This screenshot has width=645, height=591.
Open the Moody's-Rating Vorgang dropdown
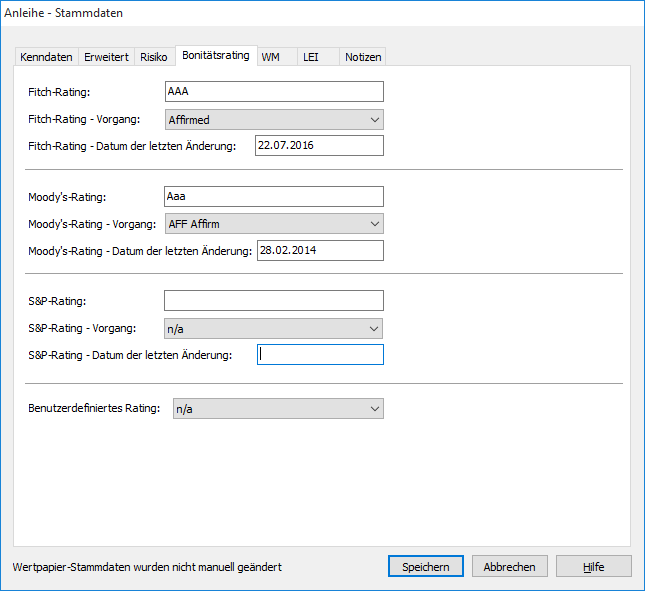(x=273, y=224)
